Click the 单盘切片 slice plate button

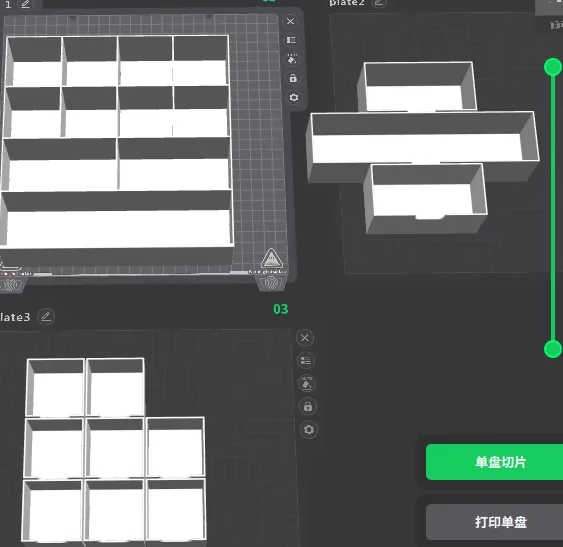pos(494,462)
